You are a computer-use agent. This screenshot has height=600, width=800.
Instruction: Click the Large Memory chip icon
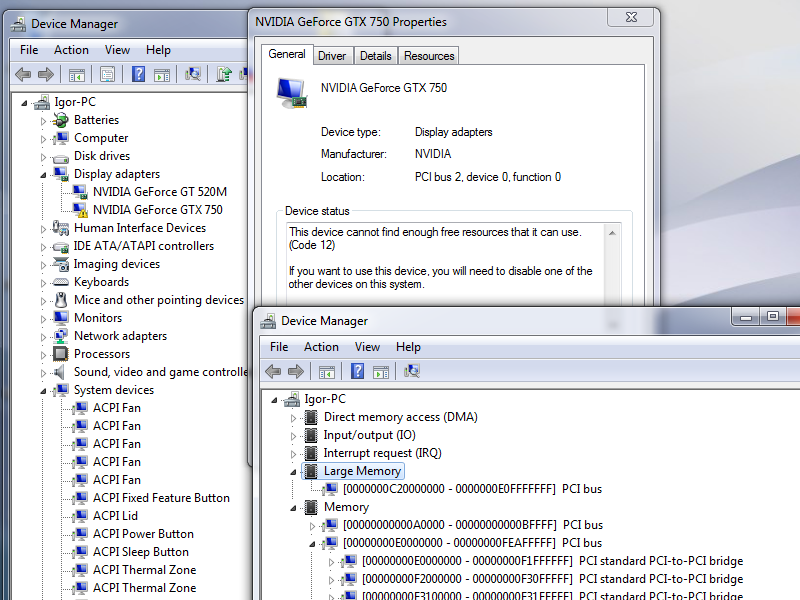[311, 471]
